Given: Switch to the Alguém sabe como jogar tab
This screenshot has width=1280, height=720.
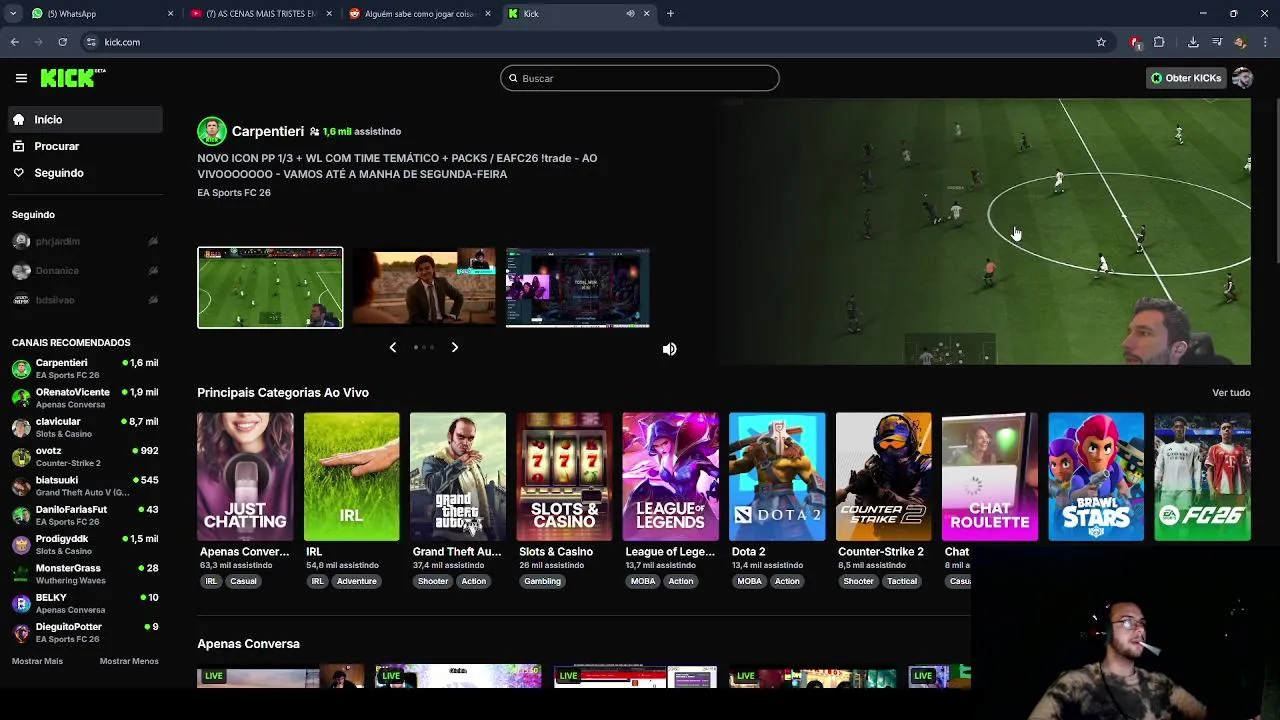Looking at the screenshot, I should 420,14.
